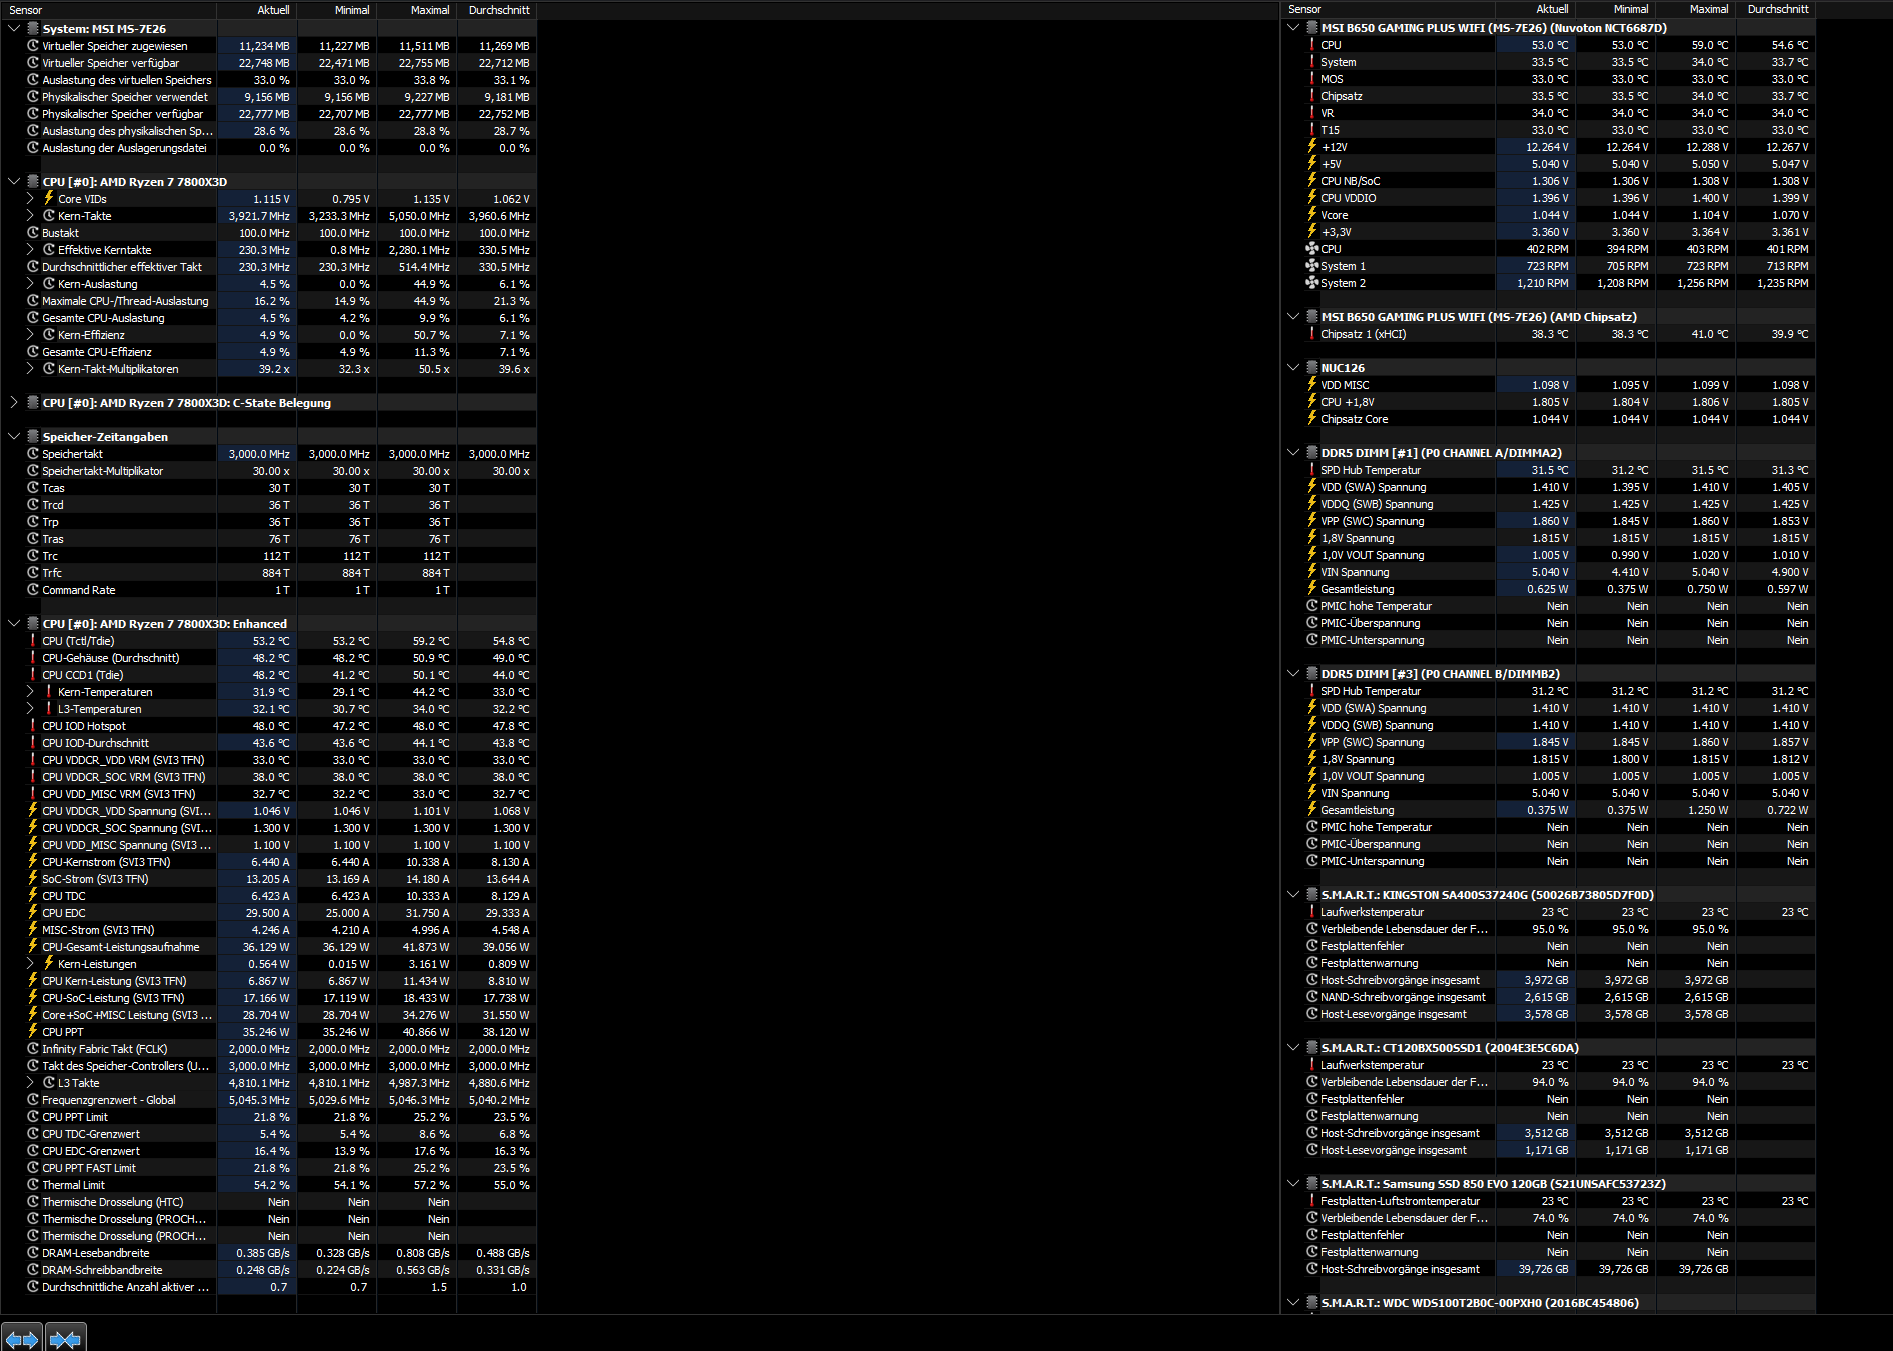Image resolution: width=1893 pixels, height=1351 pixels.
Task: Click the lightning icon beside Vcore
Action: 1312,215
